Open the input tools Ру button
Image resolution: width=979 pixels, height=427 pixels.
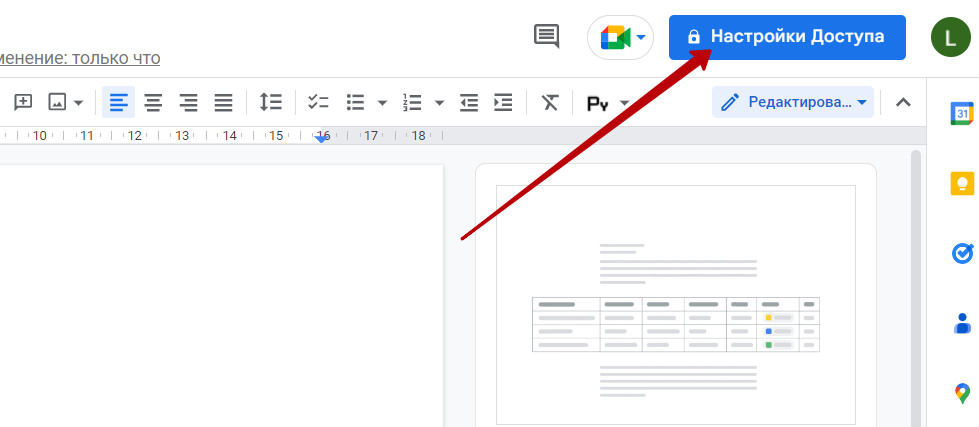[598, 103]
